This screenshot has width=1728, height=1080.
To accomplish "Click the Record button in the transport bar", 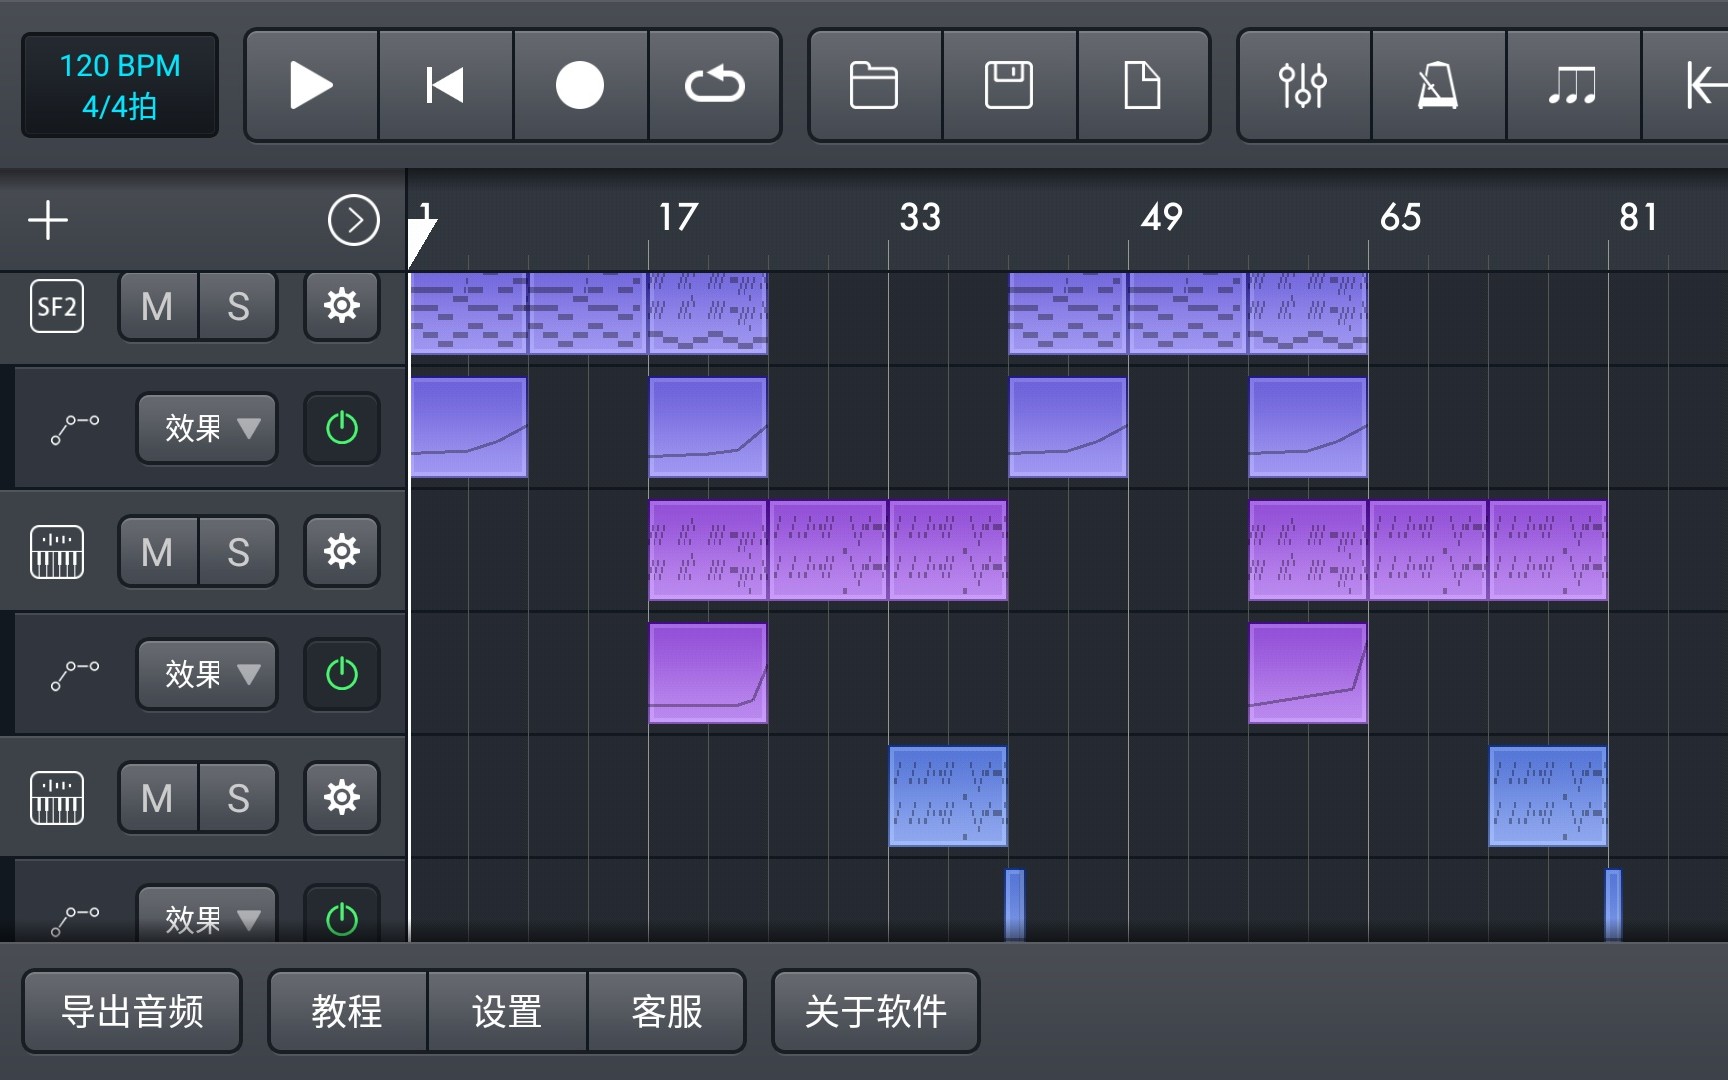I will (580, 85).
